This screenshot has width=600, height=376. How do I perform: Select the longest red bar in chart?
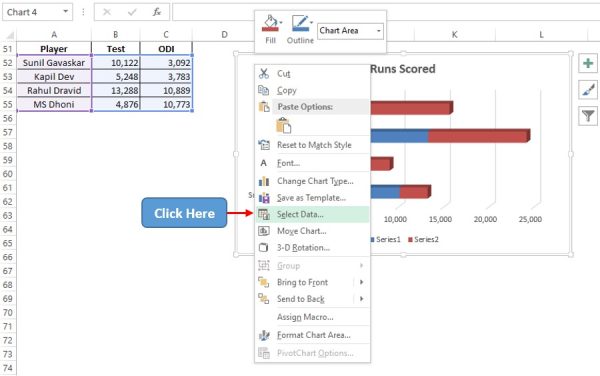tap(479, 136)
